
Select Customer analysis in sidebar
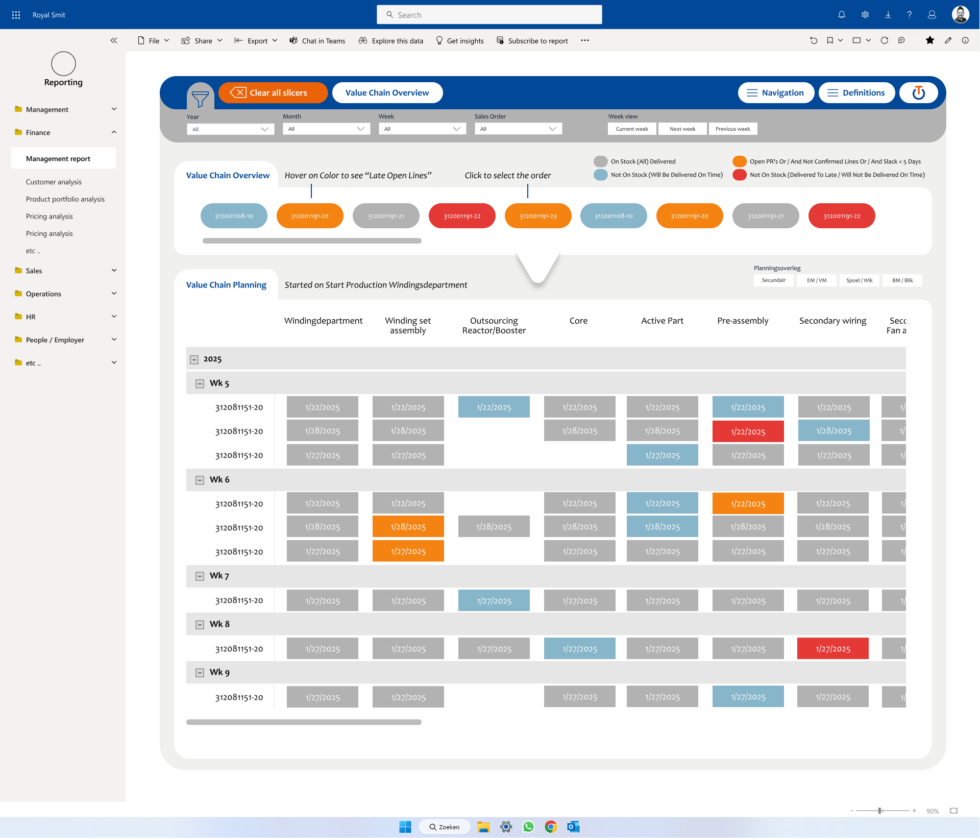coord(54,182)
